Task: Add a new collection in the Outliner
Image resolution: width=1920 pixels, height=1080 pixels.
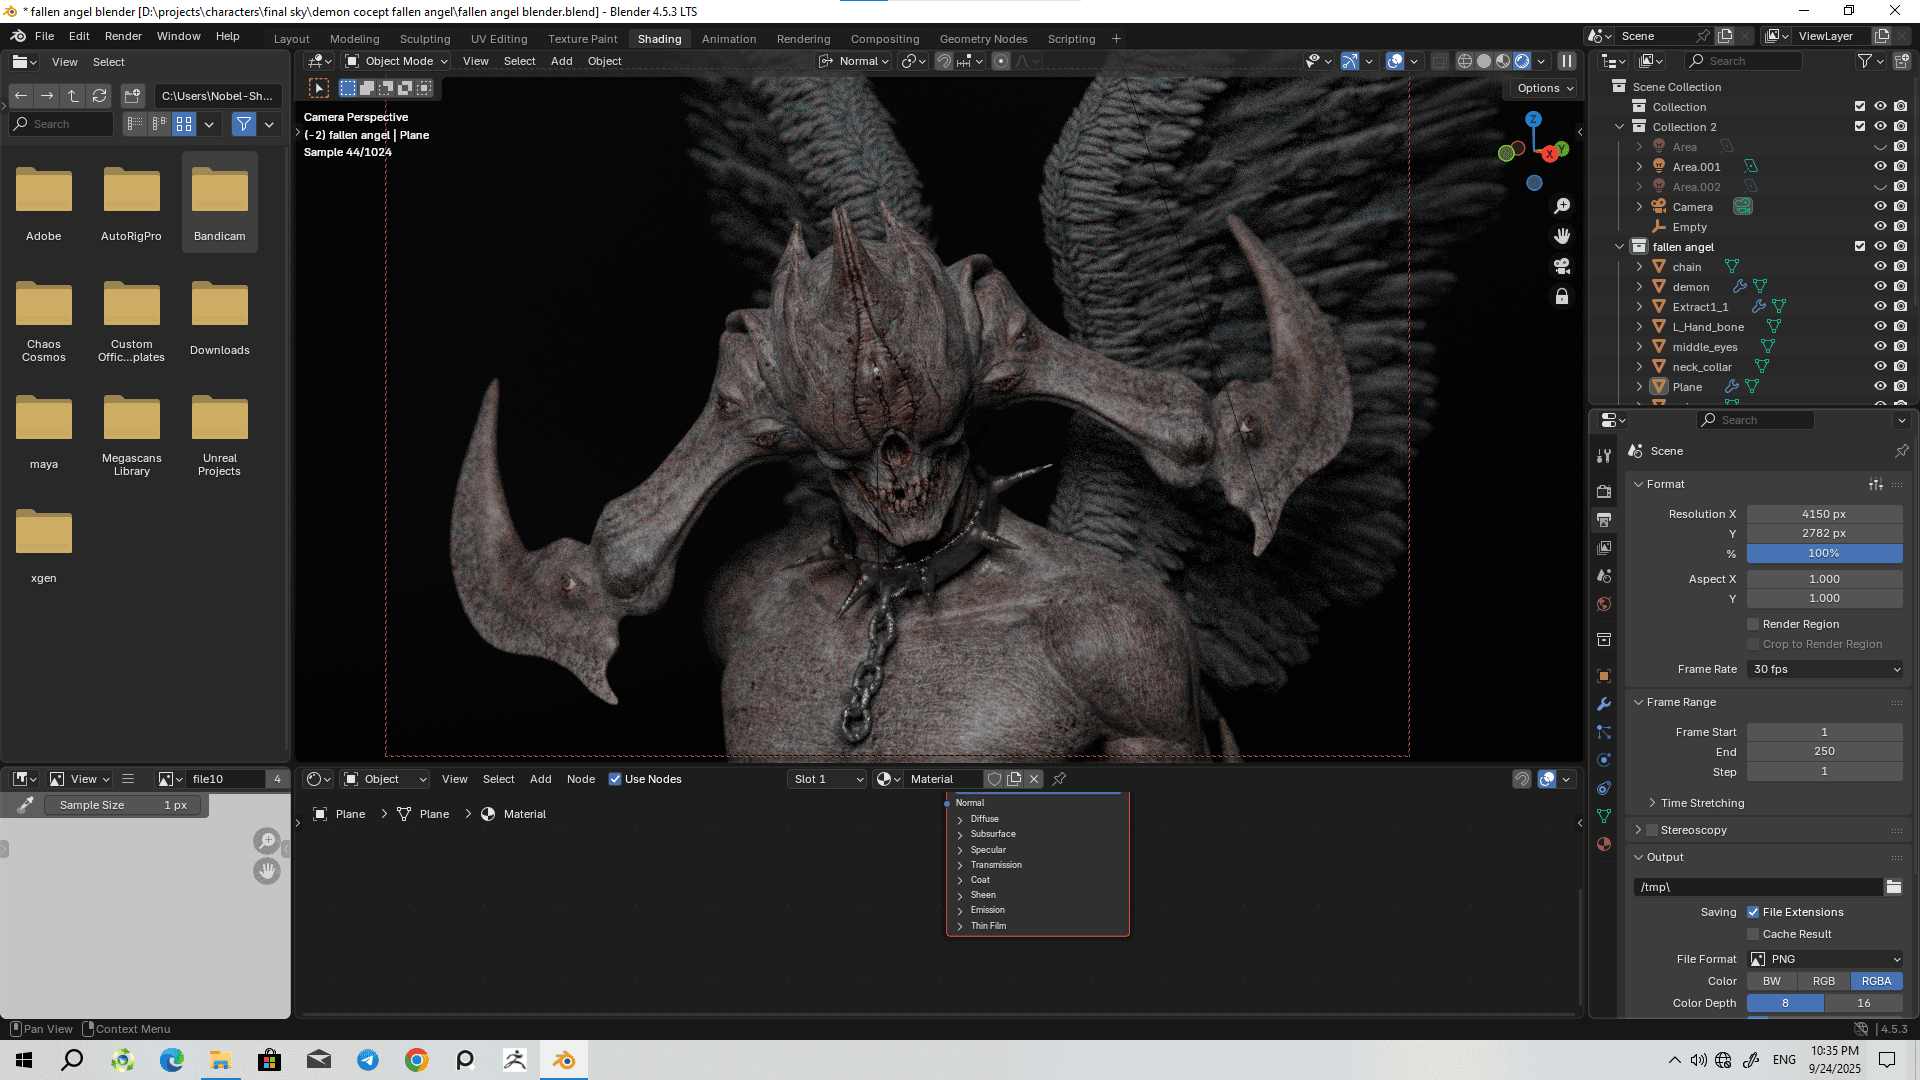Action: 1901,61
